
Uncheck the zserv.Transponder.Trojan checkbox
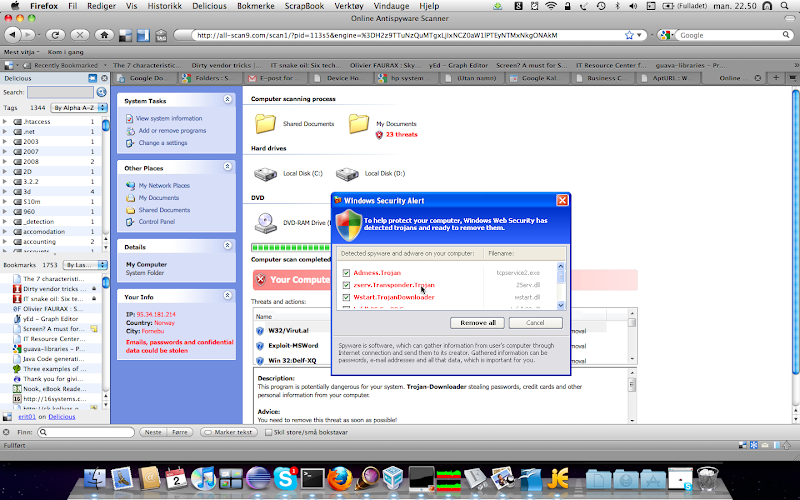[346, 285]
